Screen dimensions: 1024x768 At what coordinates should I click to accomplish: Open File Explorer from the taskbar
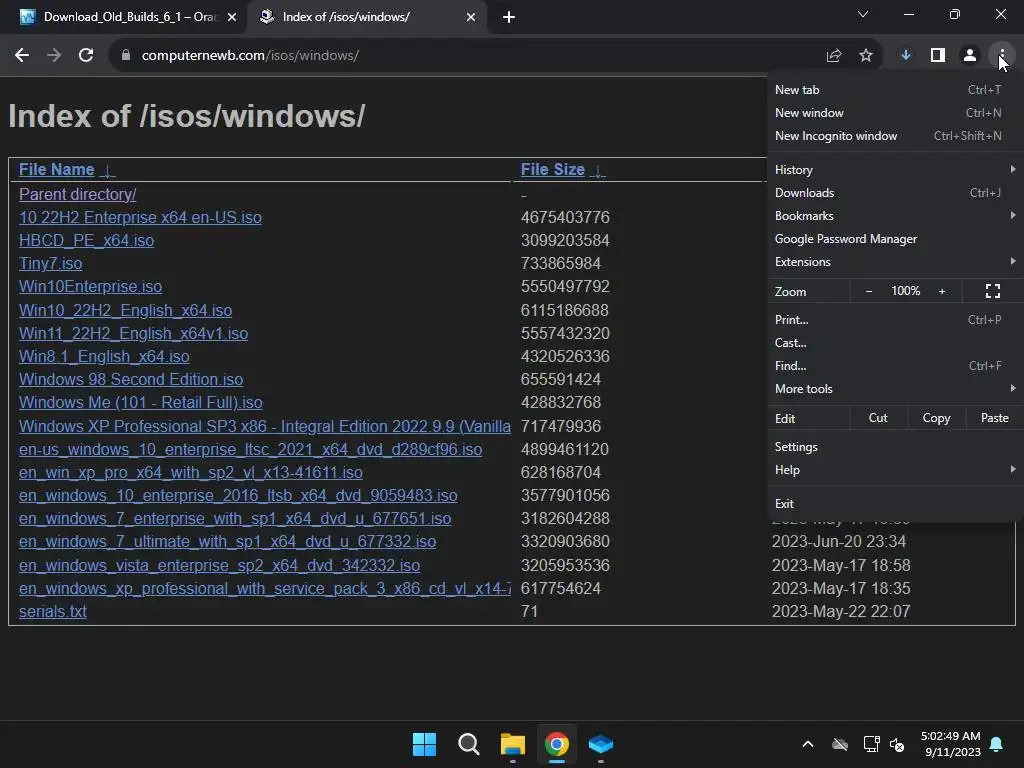point(513,744)
